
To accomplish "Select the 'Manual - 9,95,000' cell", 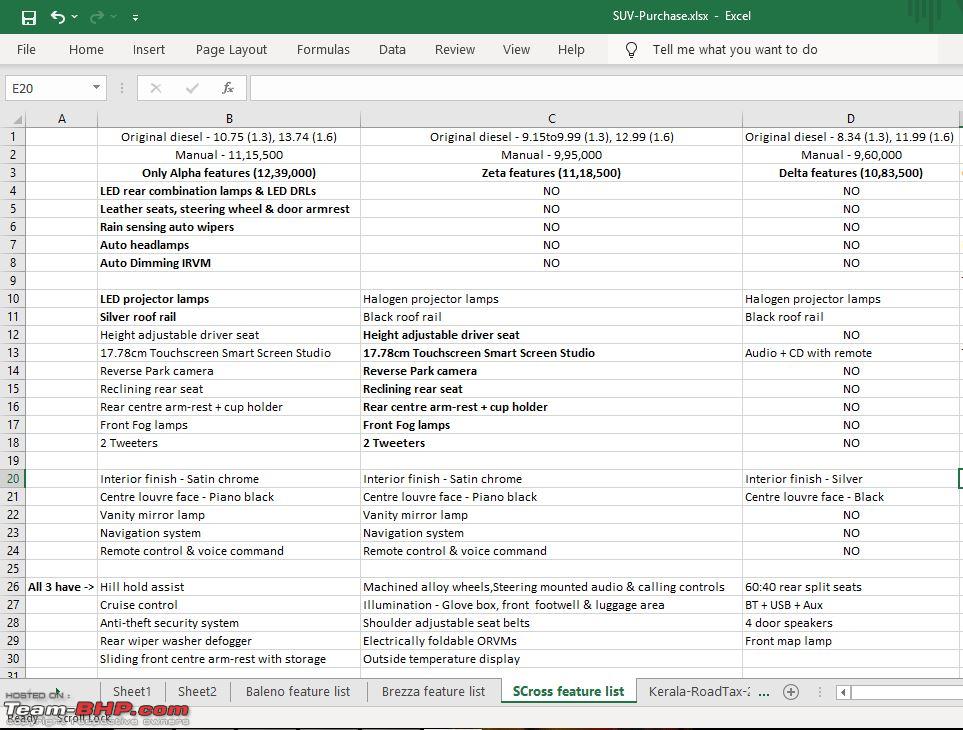I will [x=552, y=155].
